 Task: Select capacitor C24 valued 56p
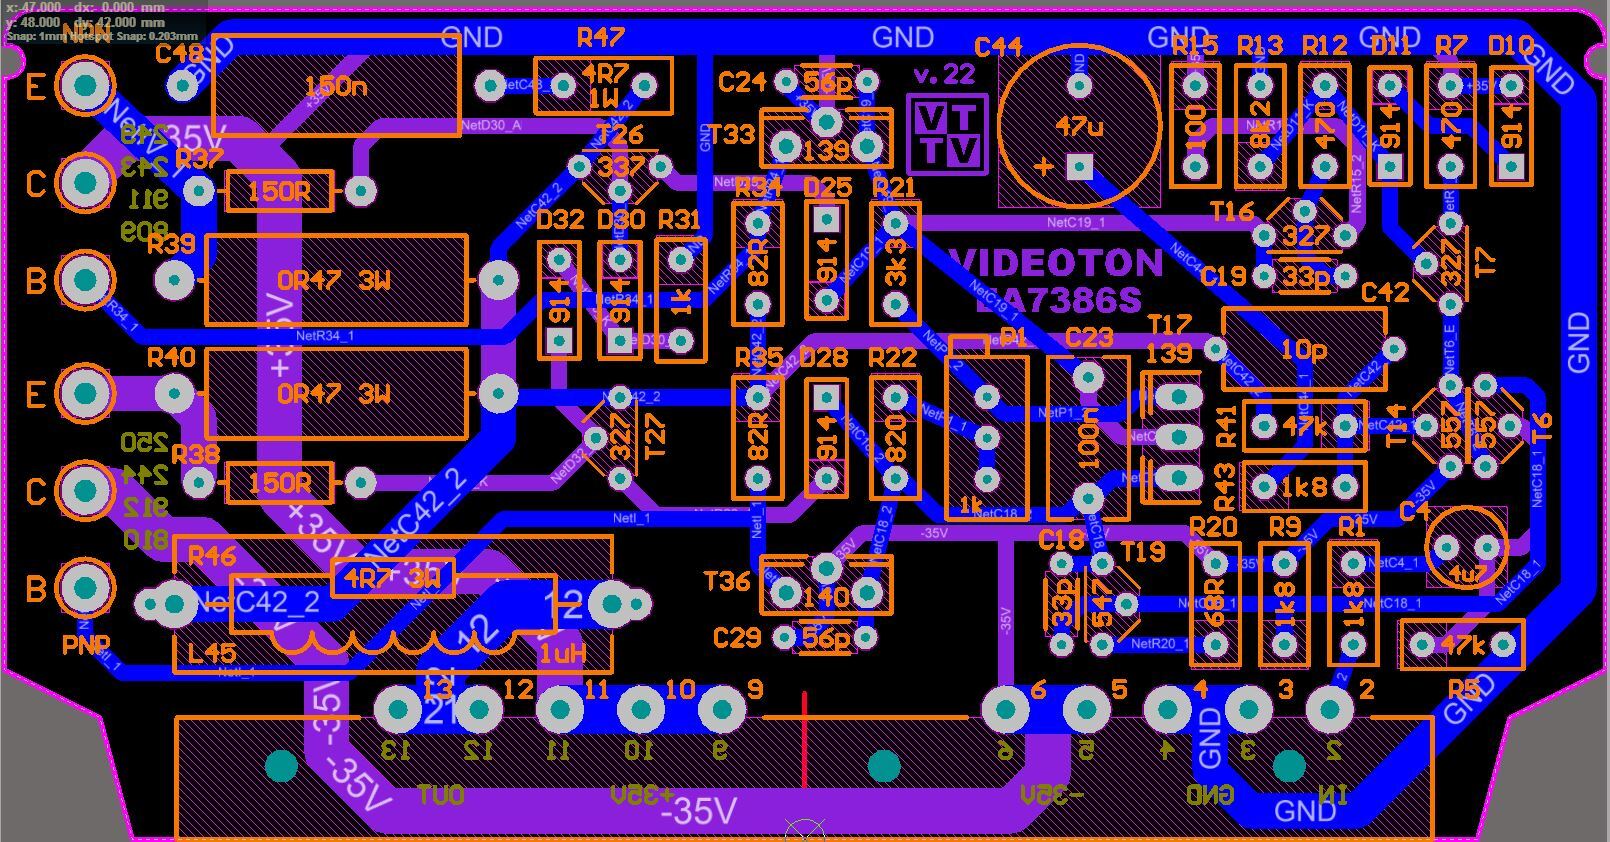(x=826, y=81)
